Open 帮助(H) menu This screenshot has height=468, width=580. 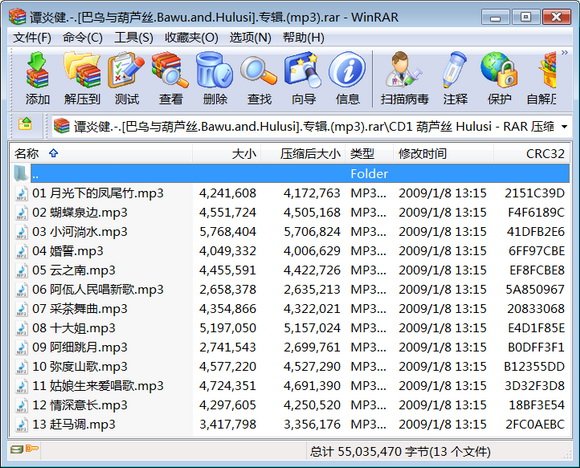click(304, 37)
